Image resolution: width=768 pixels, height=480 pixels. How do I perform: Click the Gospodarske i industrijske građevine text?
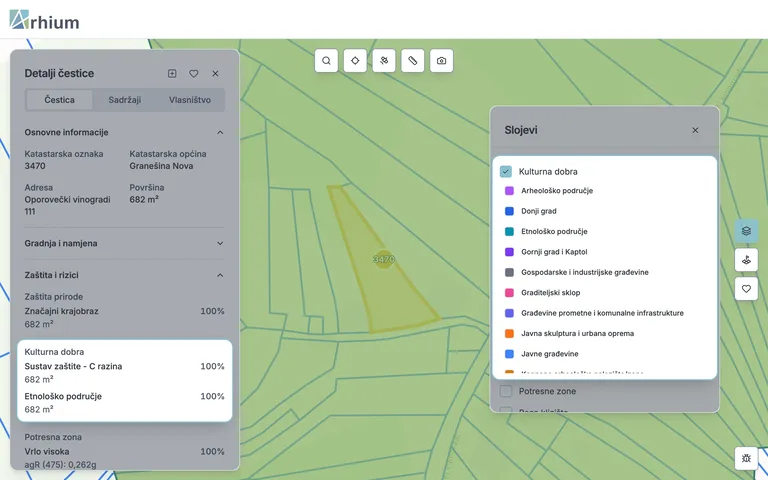(x=585, y=272)
